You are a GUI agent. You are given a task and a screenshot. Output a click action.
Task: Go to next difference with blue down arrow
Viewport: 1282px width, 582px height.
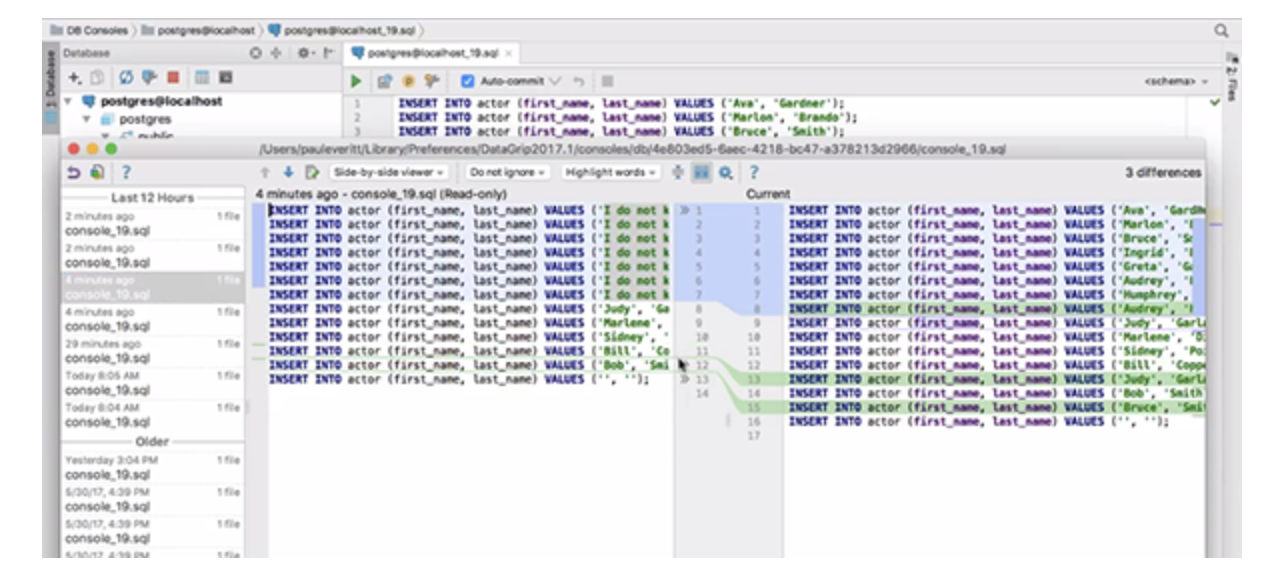pos(289,173)
